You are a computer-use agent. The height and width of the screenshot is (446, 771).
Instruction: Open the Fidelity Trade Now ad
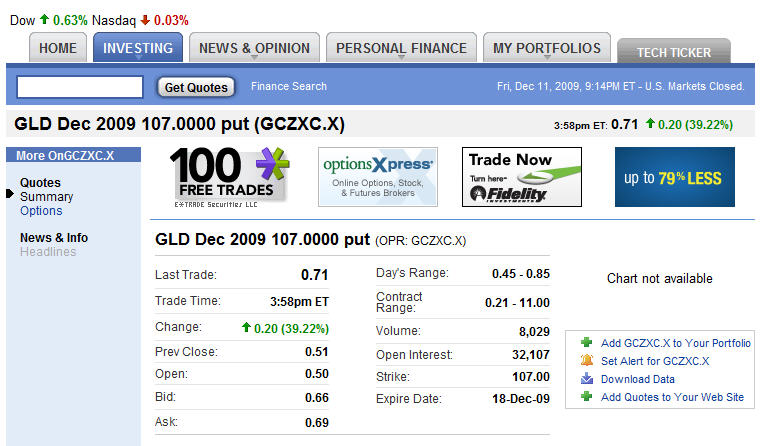tap(522, 177)
